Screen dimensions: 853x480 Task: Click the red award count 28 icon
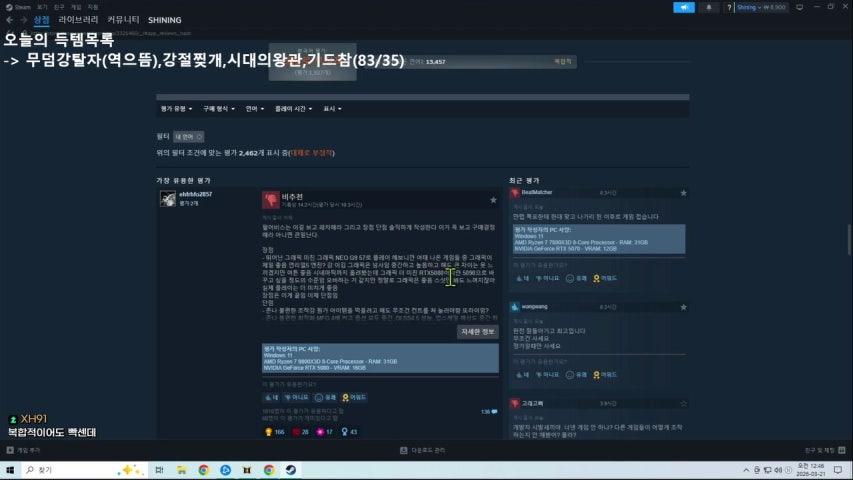coord(296,432)
